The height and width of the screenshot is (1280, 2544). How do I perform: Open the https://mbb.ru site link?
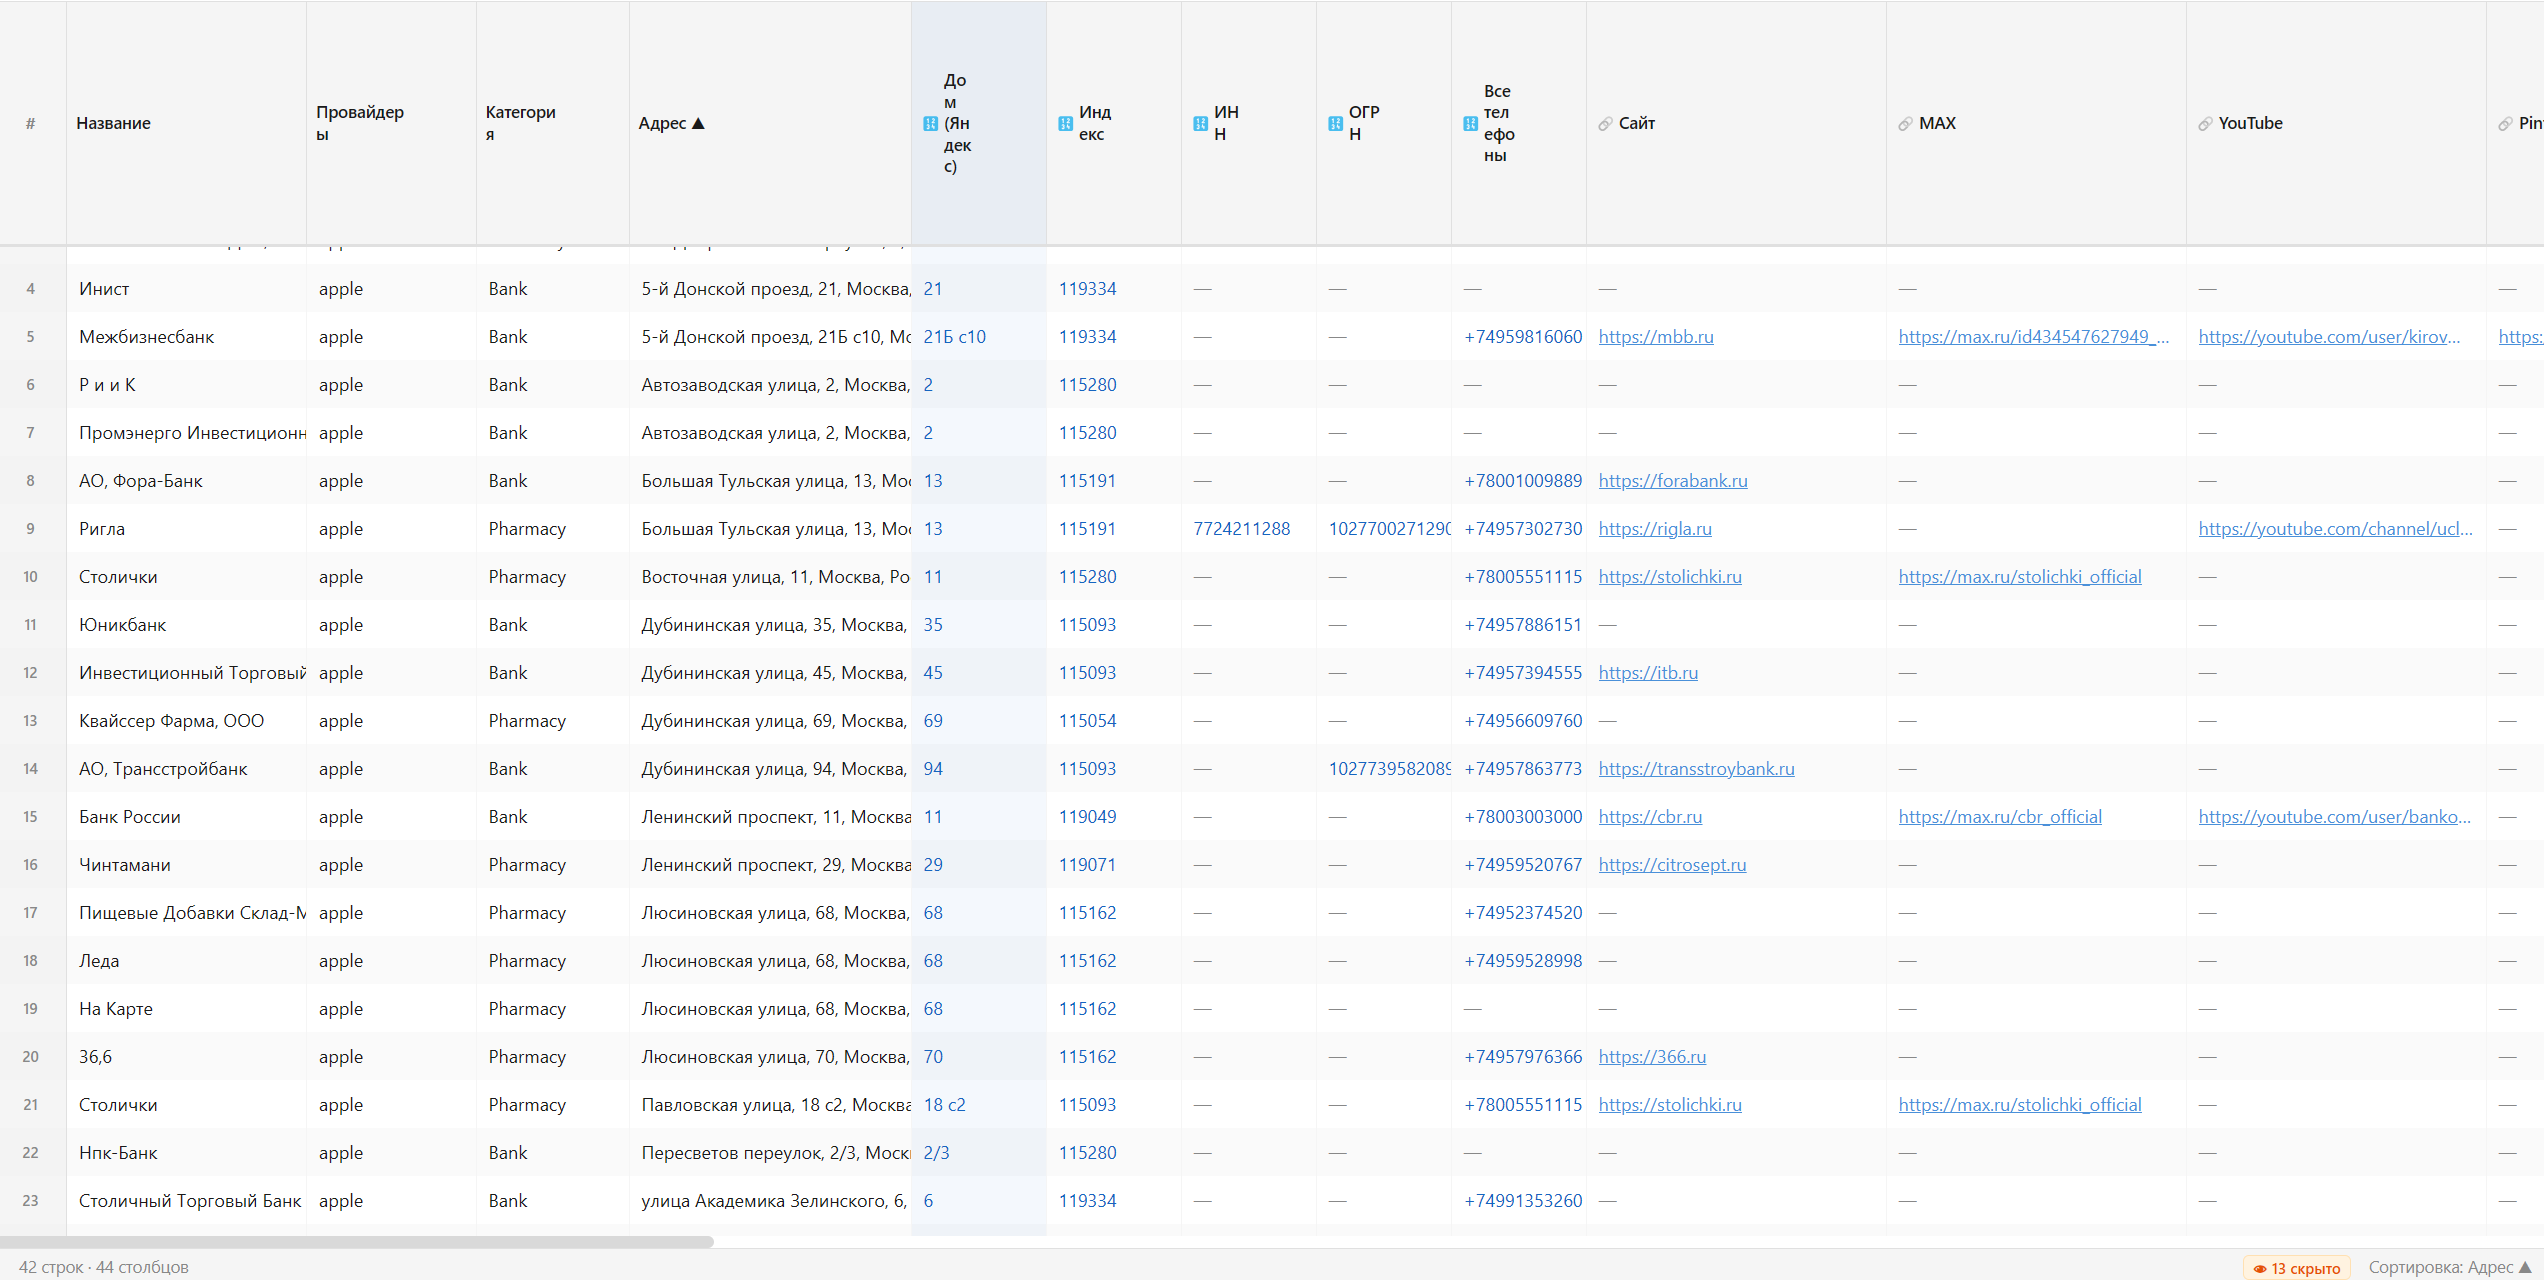(x=1656, y=337)
